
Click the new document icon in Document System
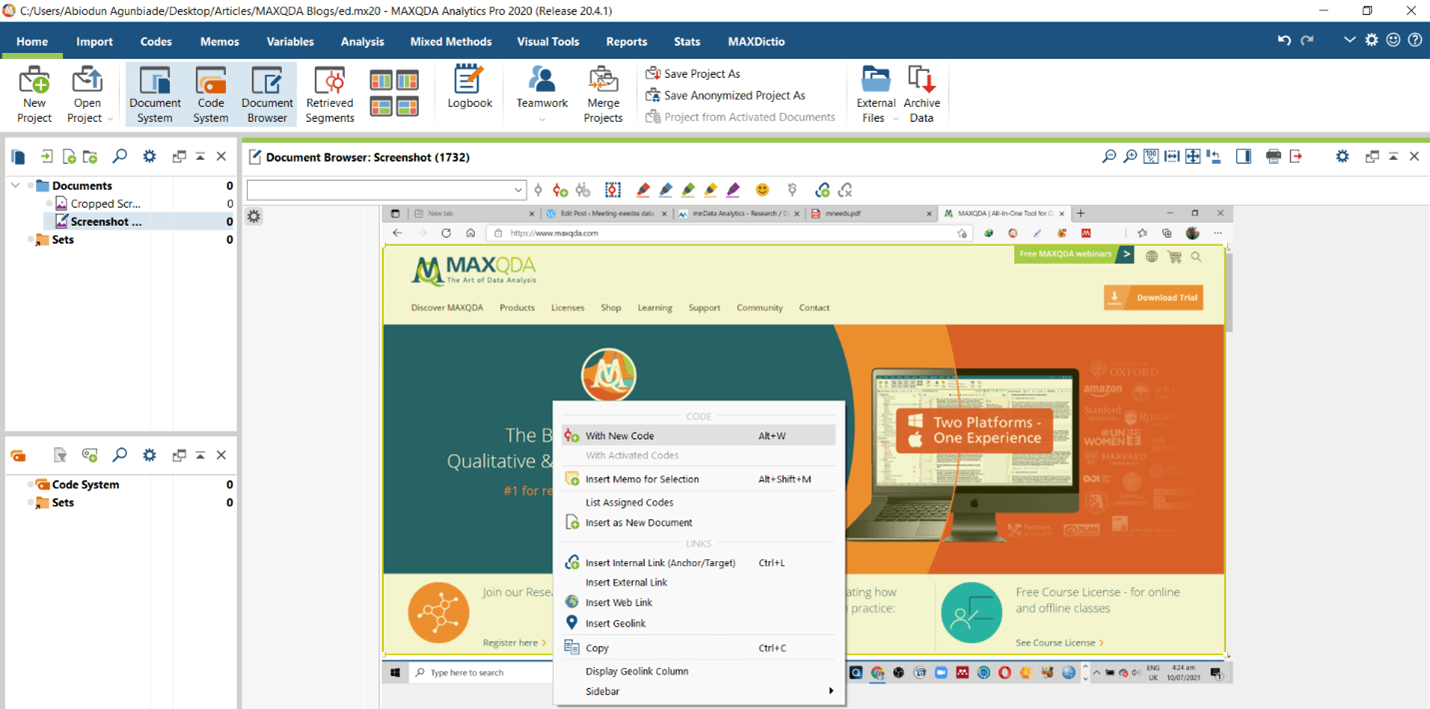tap(69, 157)
